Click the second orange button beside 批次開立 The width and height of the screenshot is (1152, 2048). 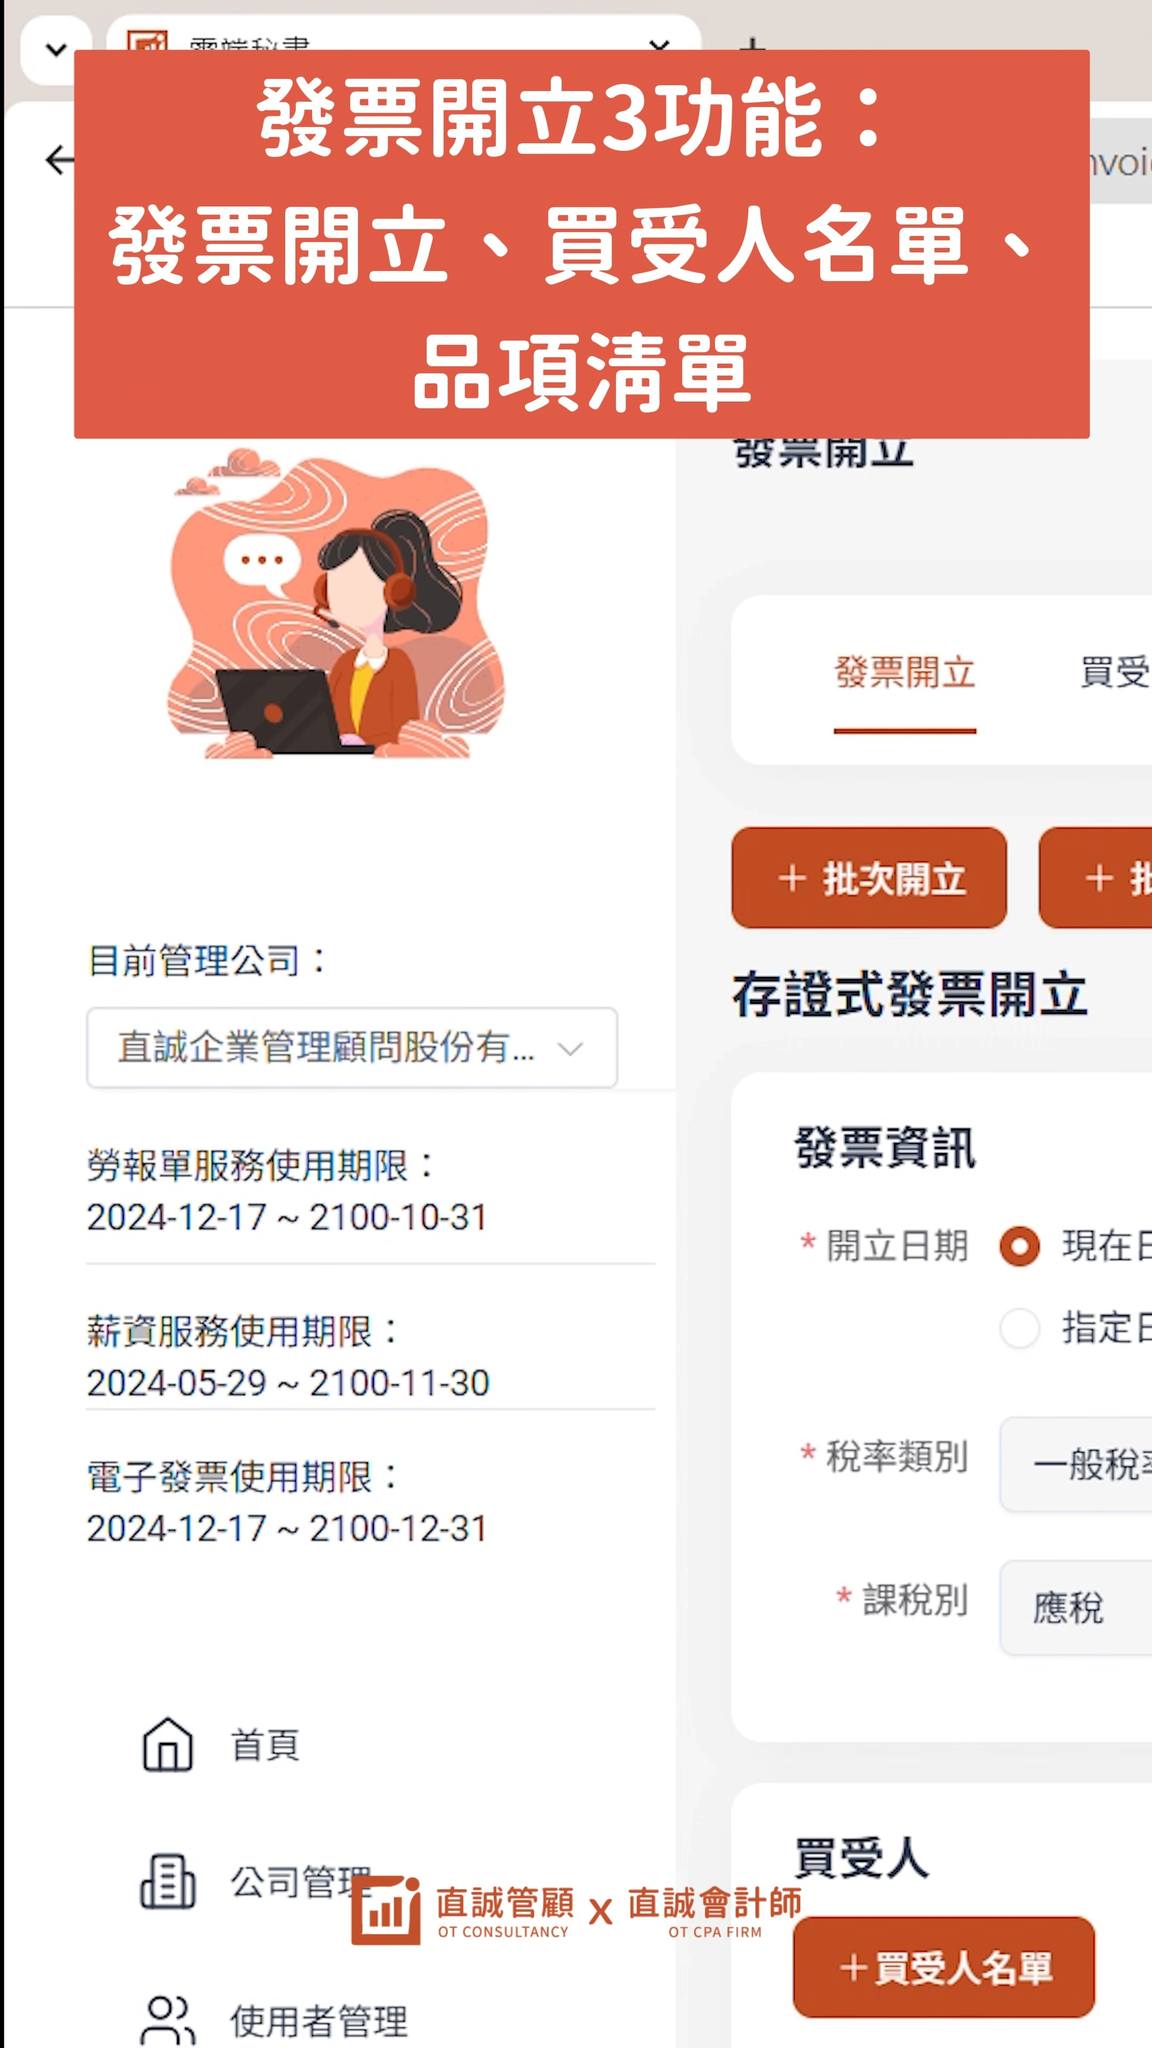(1096, 878)
